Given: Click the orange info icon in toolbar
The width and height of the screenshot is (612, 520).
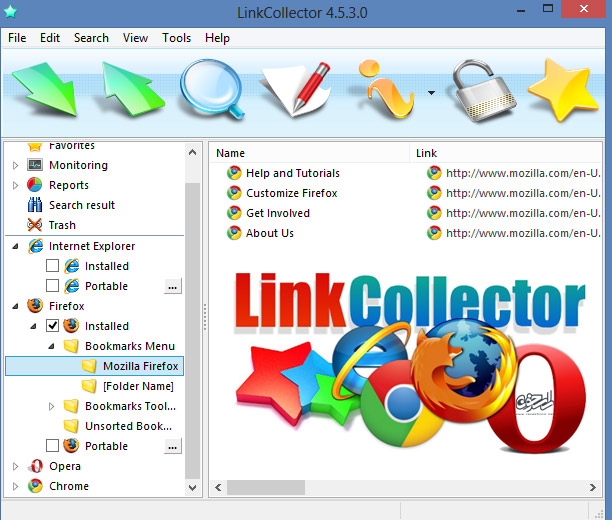Looking at the screenshot, I should 385,89.
